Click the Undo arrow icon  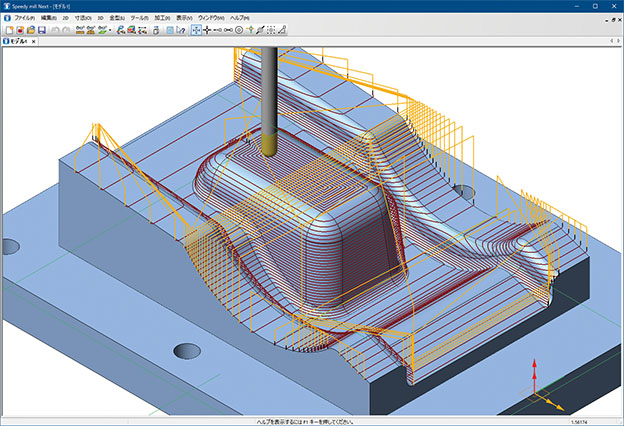coord(54,31)
